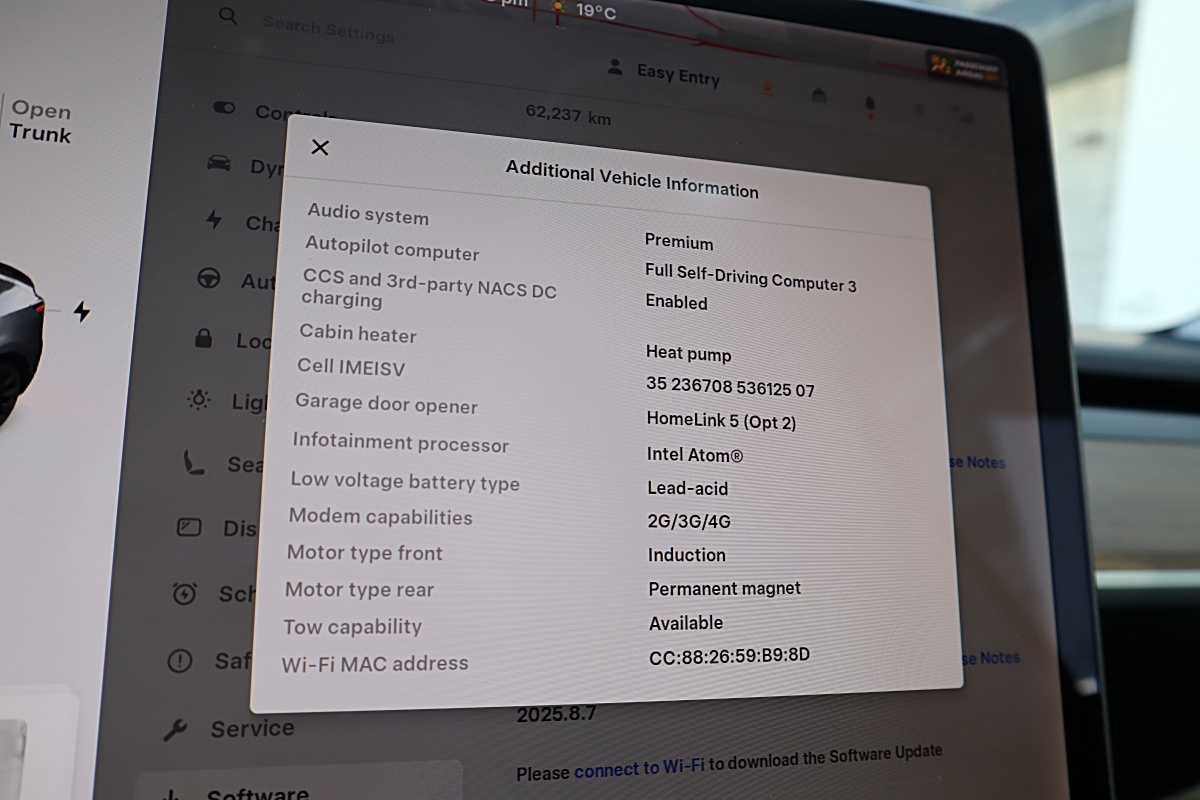Select the Motor type rear label
Viewport: 1200px width, 800px height.
[x=359, y=590]
